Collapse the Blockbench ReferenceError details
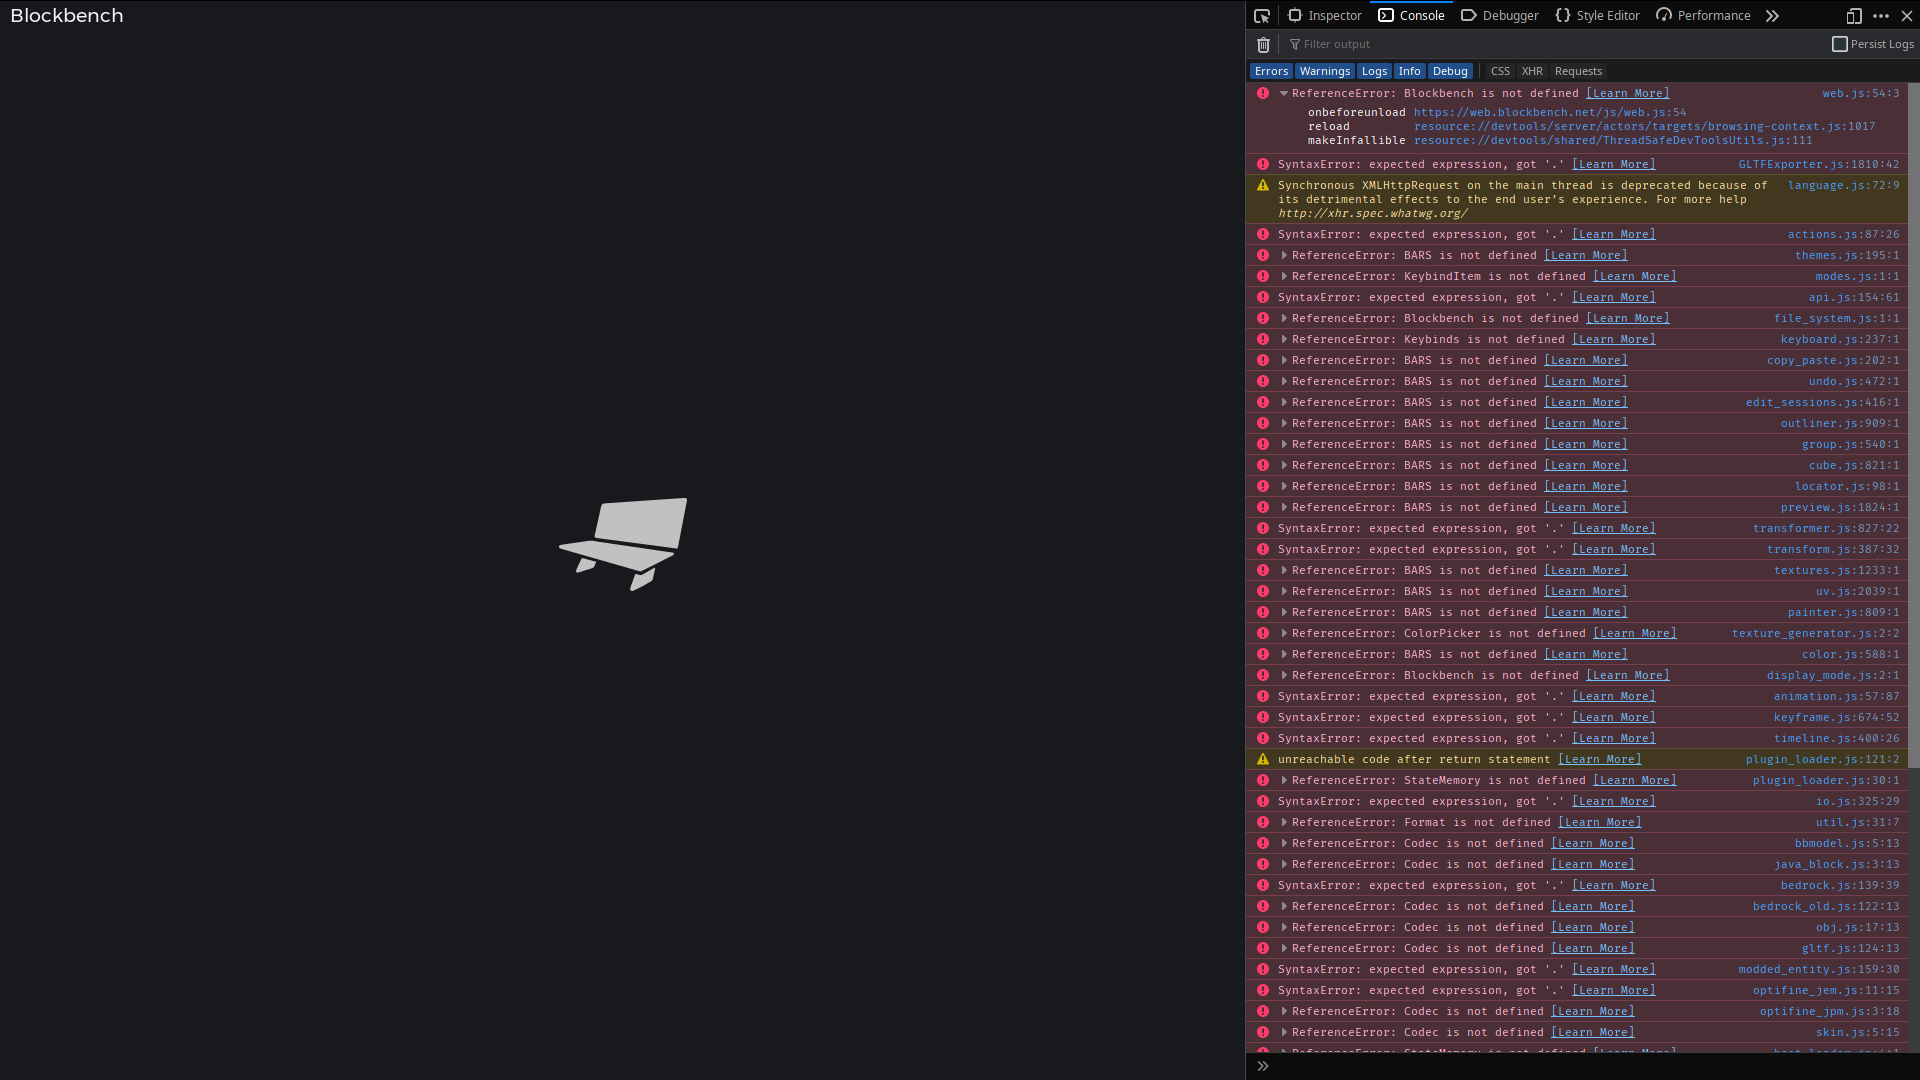Screen dimensions: 1920x1080 (1283, 92)
